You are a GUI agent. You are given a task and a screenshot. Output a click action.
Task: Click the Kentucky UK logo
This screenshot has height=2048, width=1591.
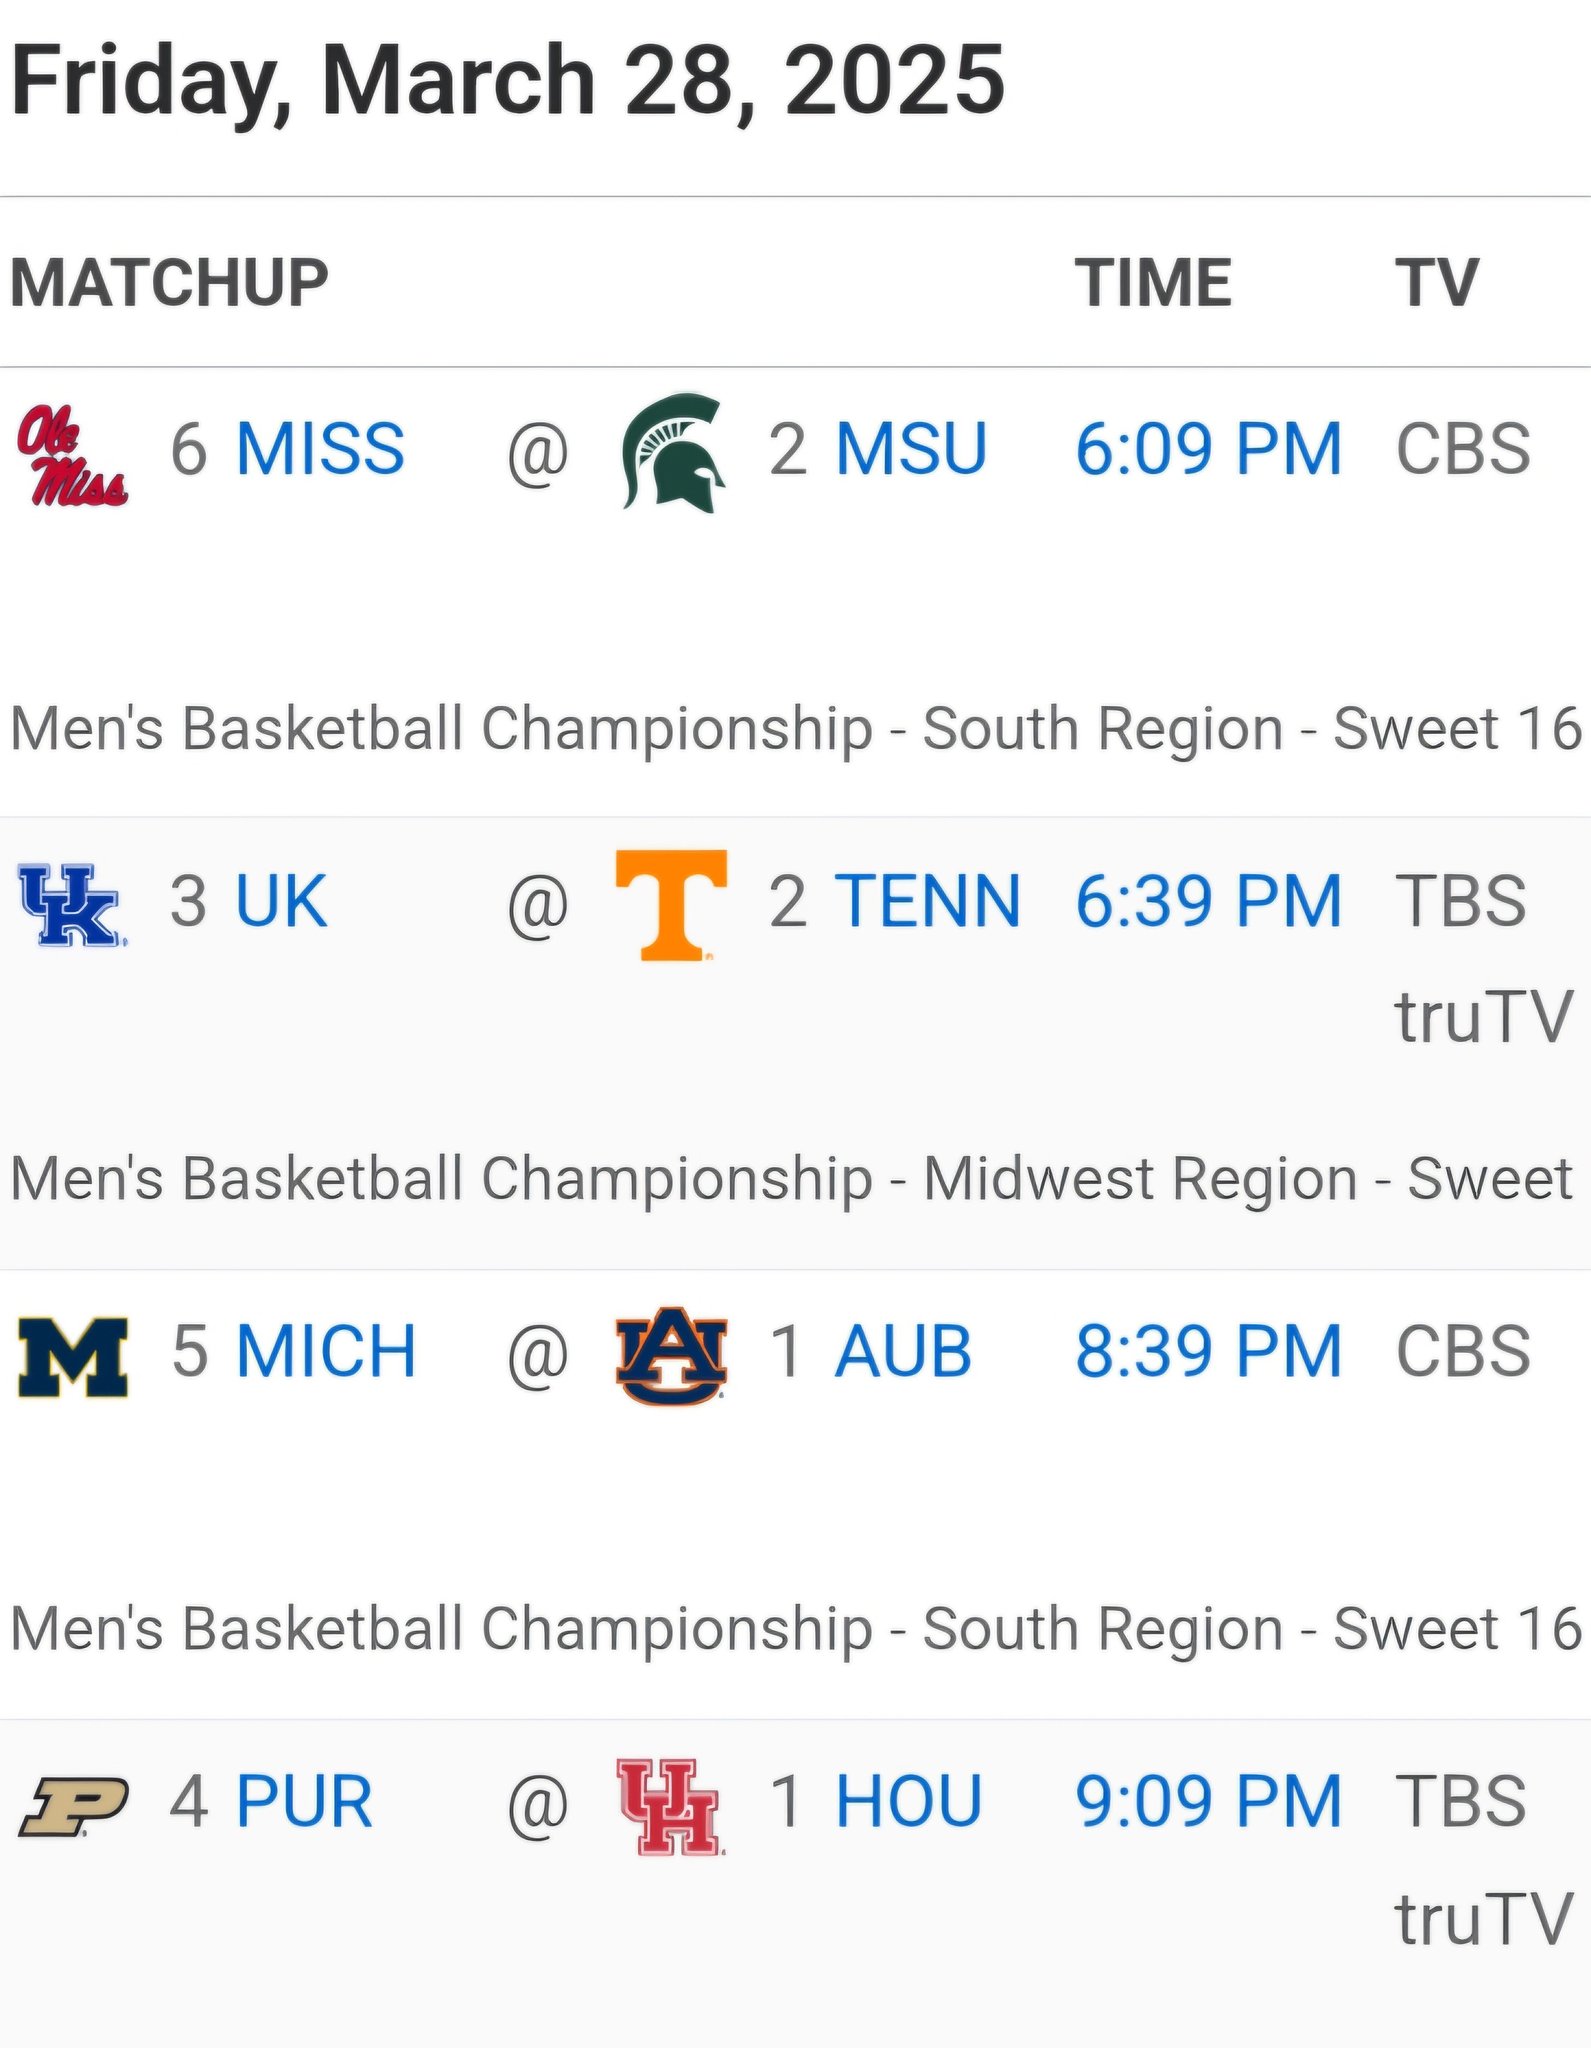[72, 904]
